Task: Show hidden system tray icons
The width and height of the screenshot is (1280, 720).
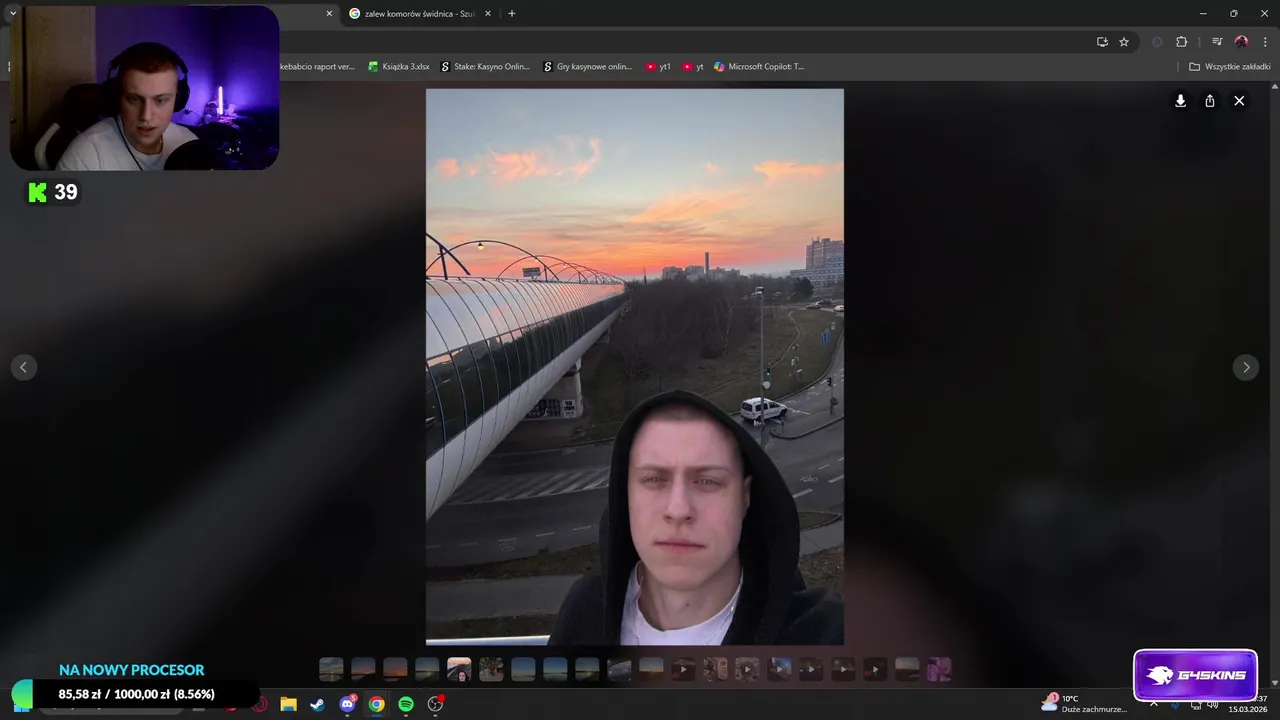Action: pos(1153,704)
